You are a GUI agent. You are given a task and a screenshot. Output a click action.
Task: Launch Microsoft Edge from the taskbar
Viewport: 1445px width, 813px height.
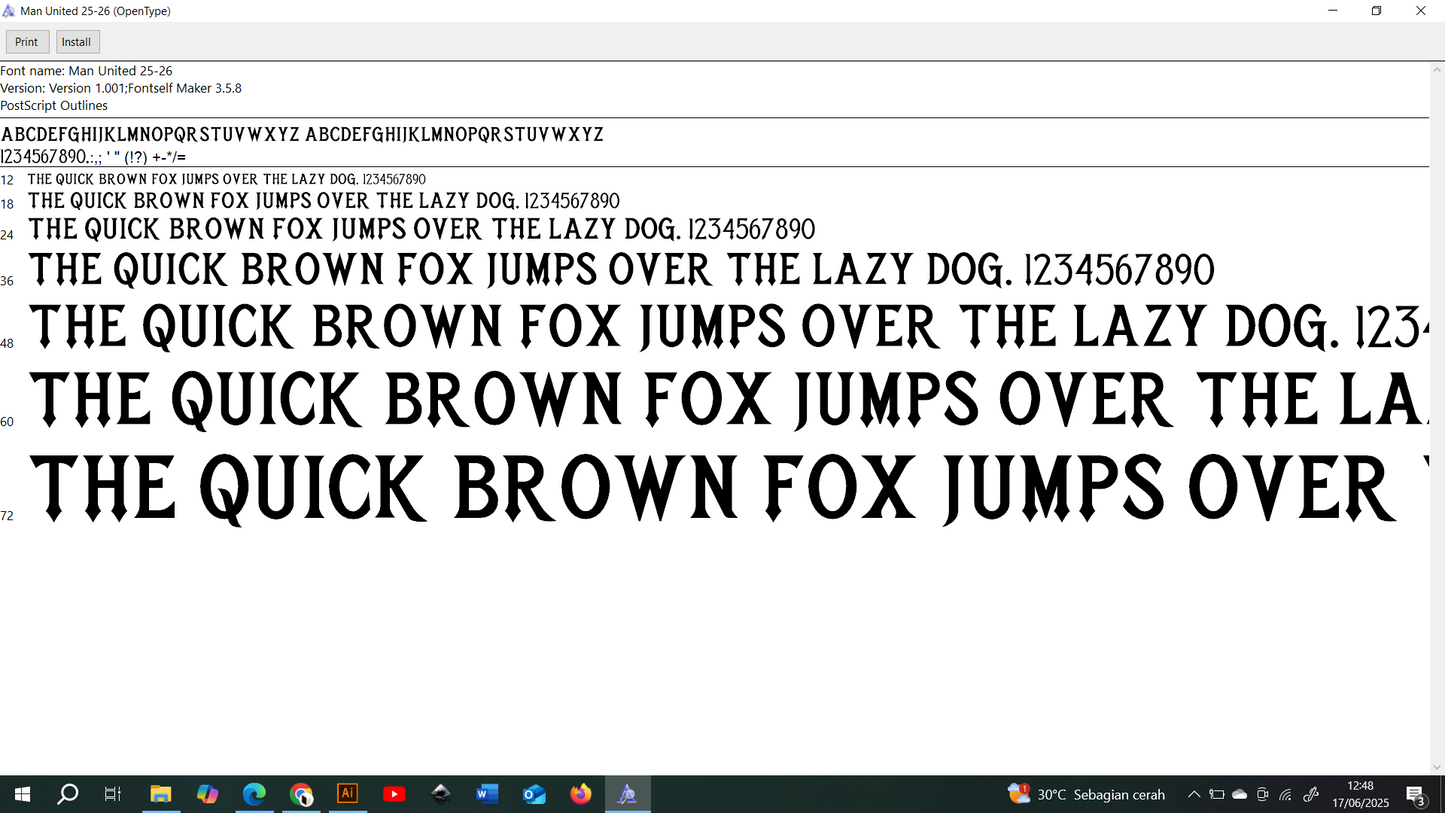254,794
